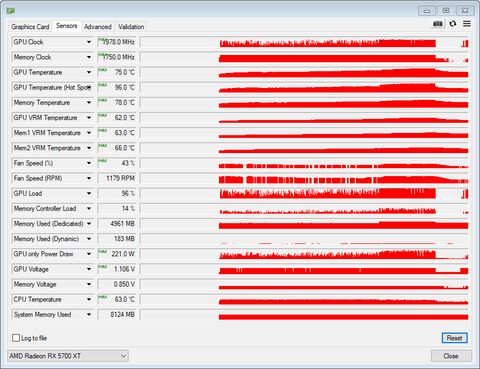Click the refresh sensors icon
This screenshot has width=480, height=369.
pyautogui.click(x=453, y=24)
